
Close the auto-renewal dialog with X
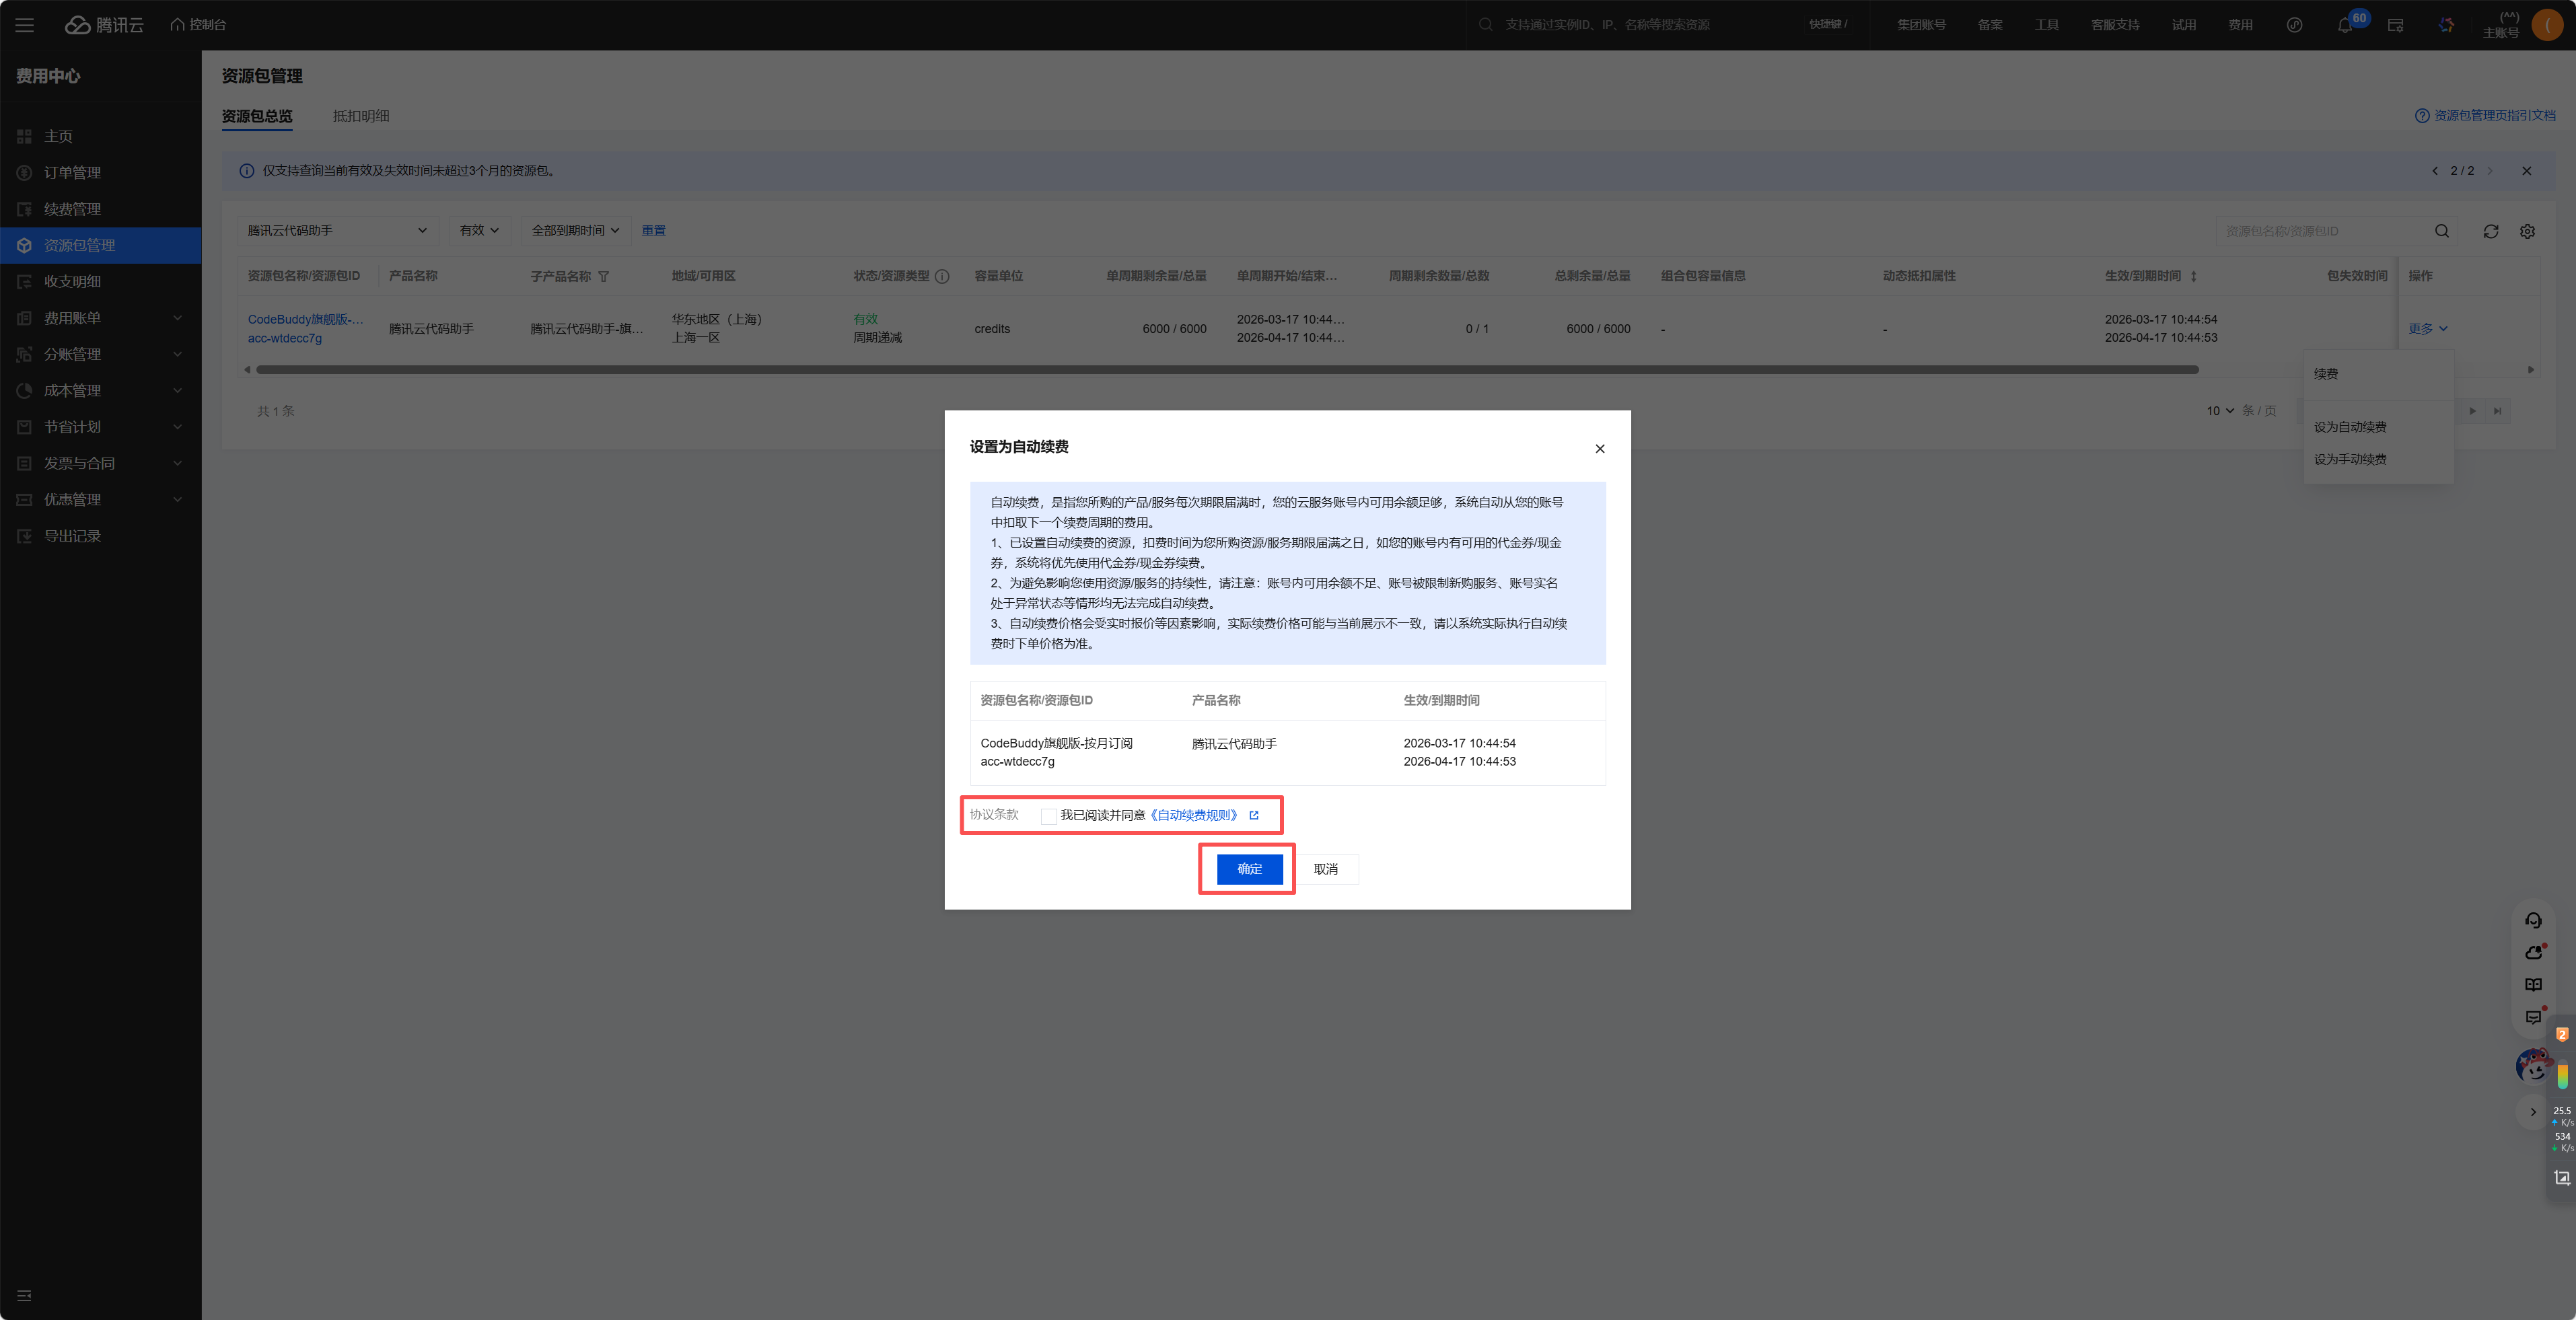[1599, 448]
